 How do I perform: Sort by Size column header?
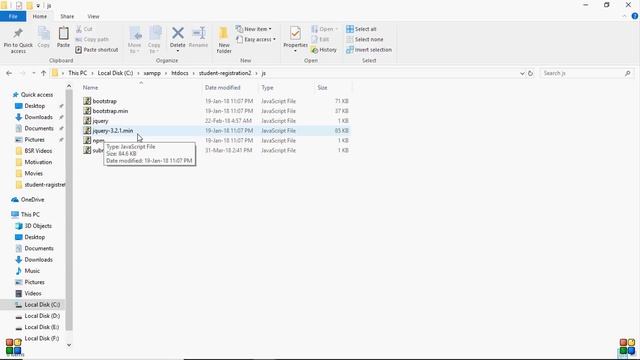click(x=322, y=87)
